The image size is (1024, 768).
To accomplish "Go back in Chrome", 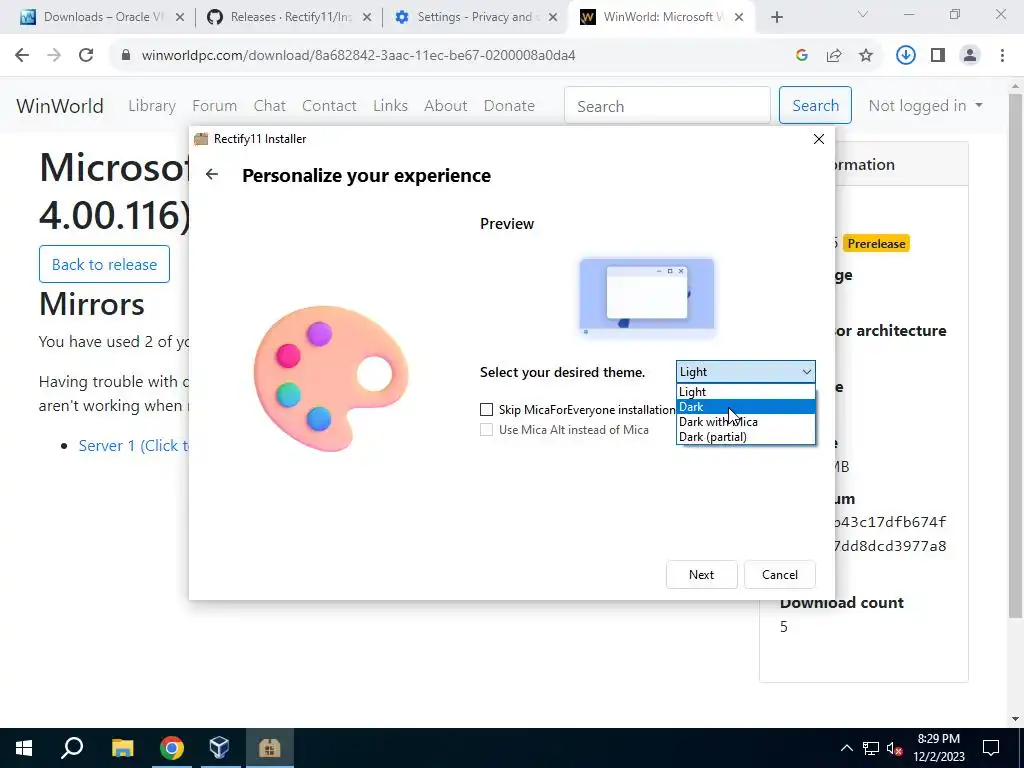I will [x=22, y=56].
